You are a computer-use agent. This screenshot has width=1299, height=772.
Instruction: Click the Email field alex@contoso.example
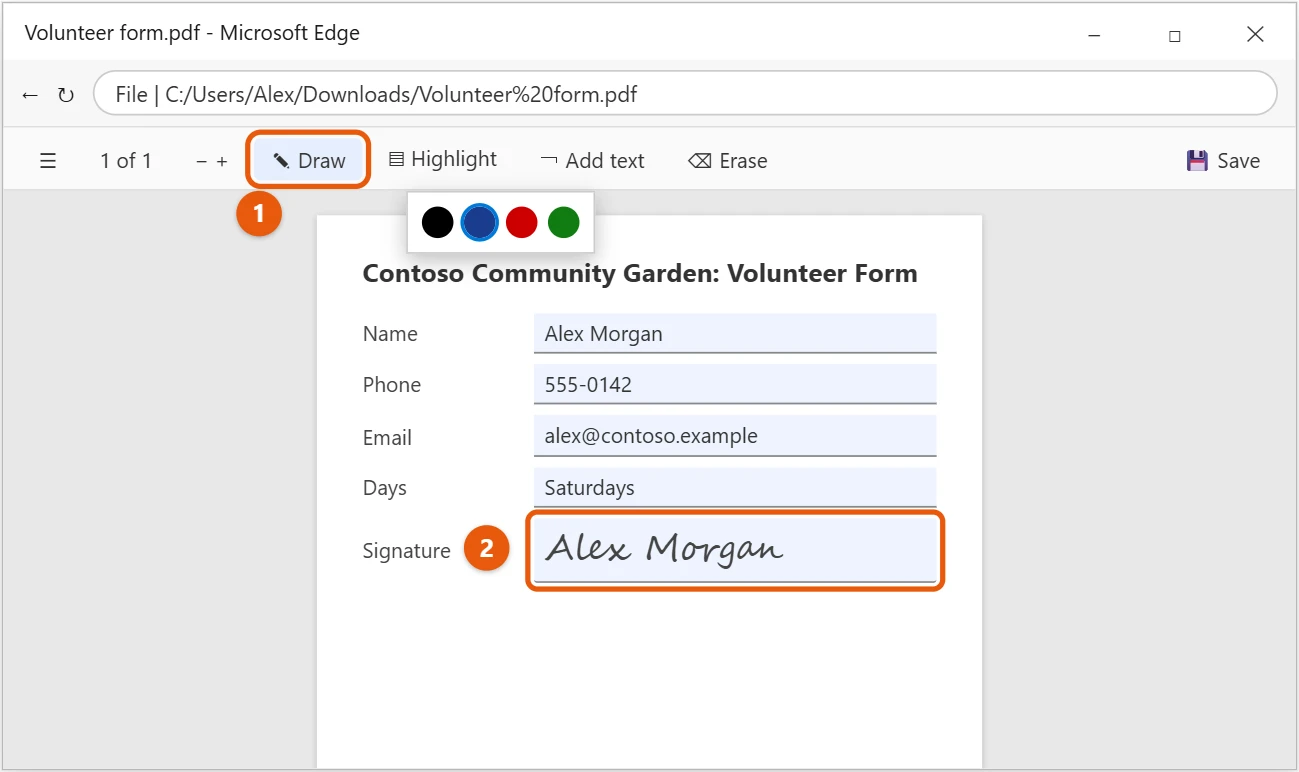[x=735, y=436]
